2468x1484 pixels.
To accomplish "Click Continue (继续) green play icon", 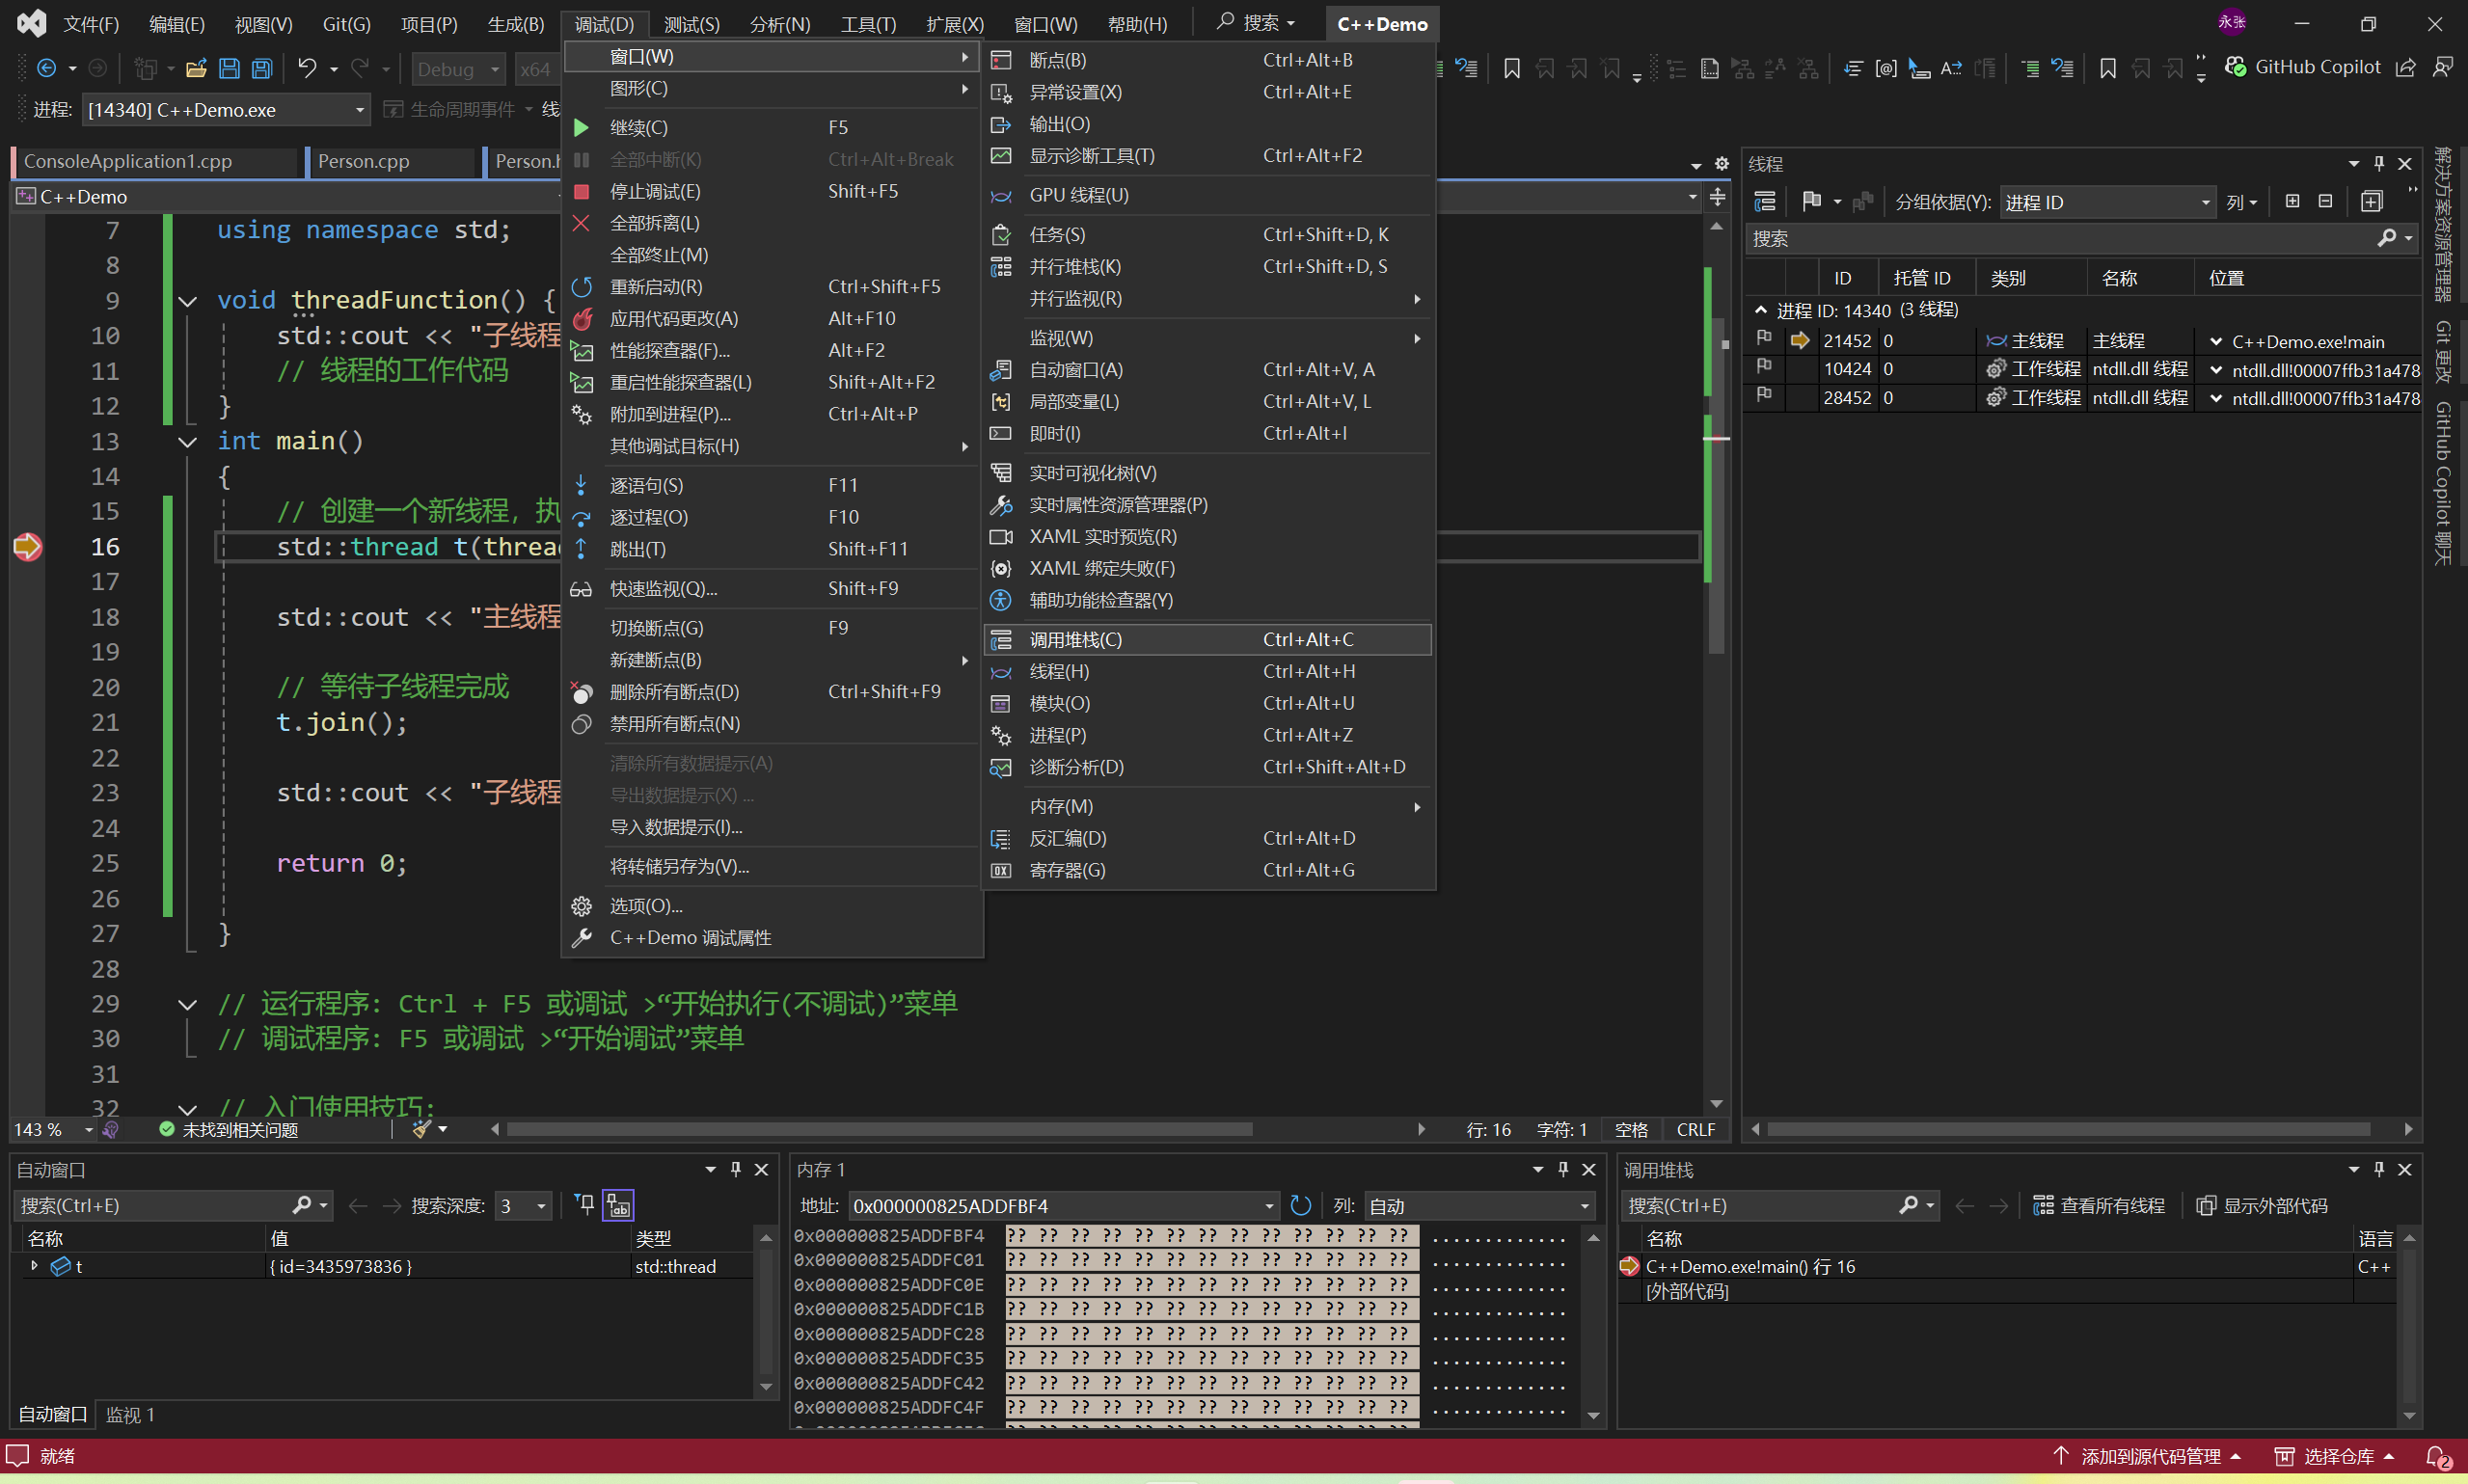I will click(x=581, y=127).
